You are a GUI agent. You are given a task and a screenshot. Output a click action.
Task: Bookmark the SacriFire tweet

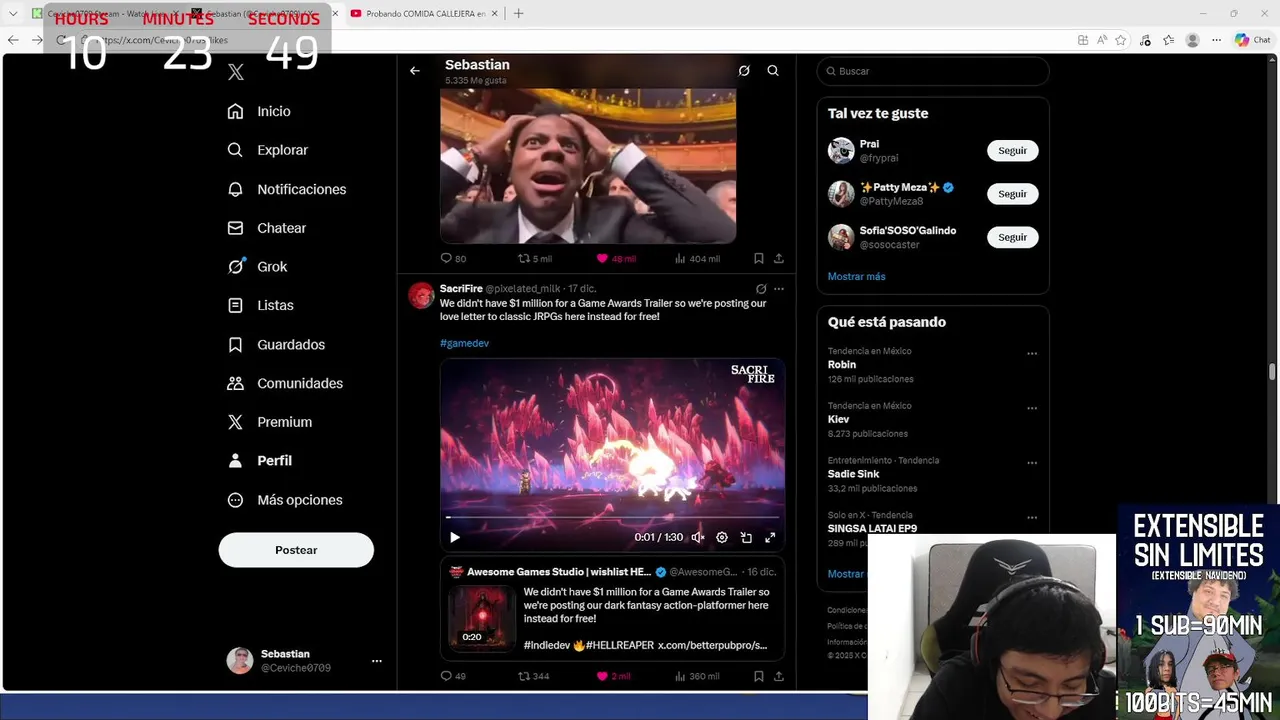tap(758, 676)
